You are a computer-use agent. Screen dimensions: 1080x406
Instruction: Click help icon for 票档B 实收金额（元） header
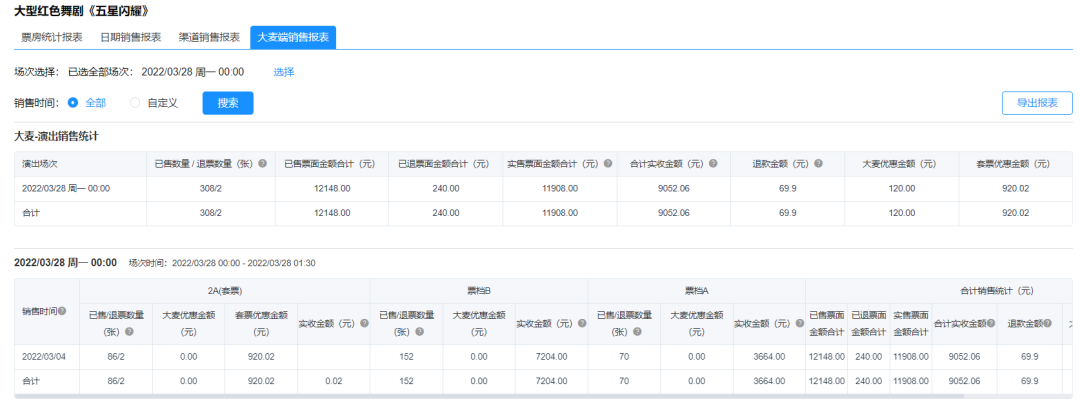582,323
